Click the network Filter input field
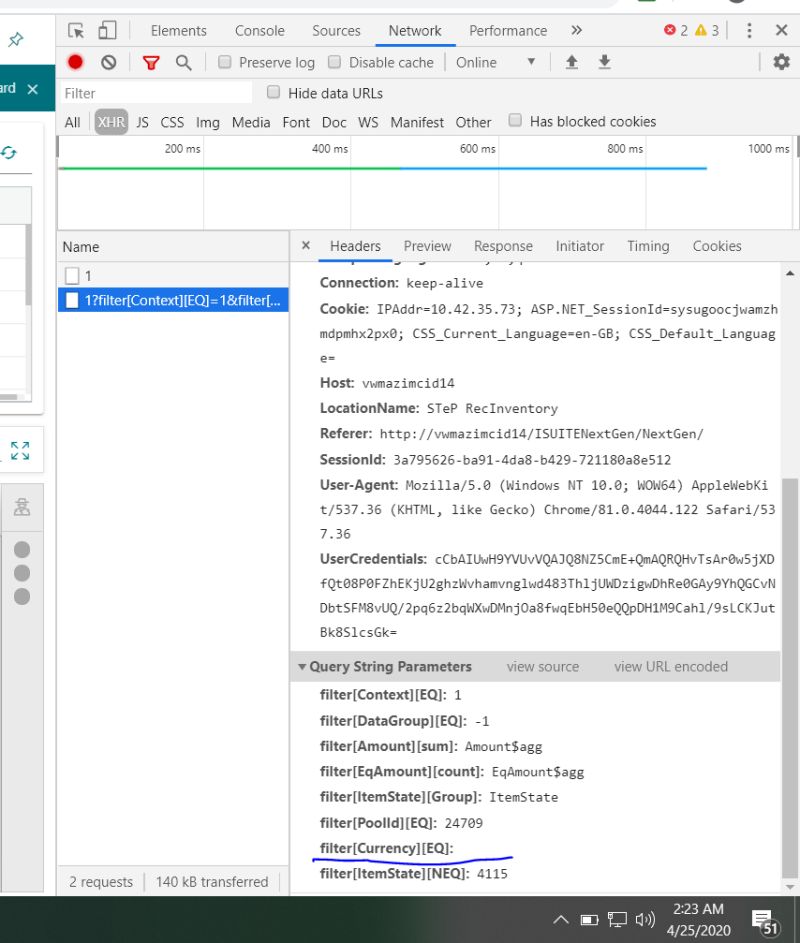The image size is (800, 943). 150,91
